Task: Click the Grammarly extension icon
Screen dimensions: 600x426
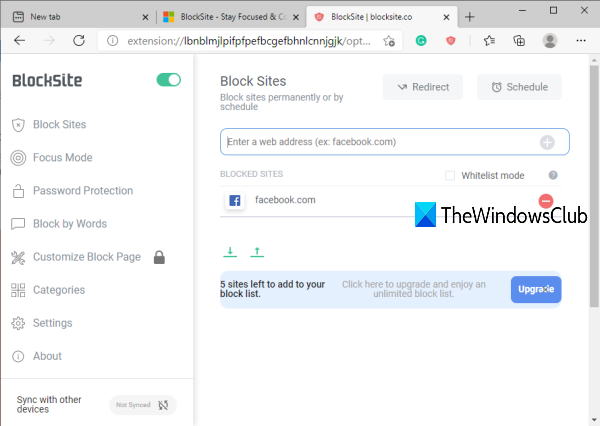Action: (423, 41)
